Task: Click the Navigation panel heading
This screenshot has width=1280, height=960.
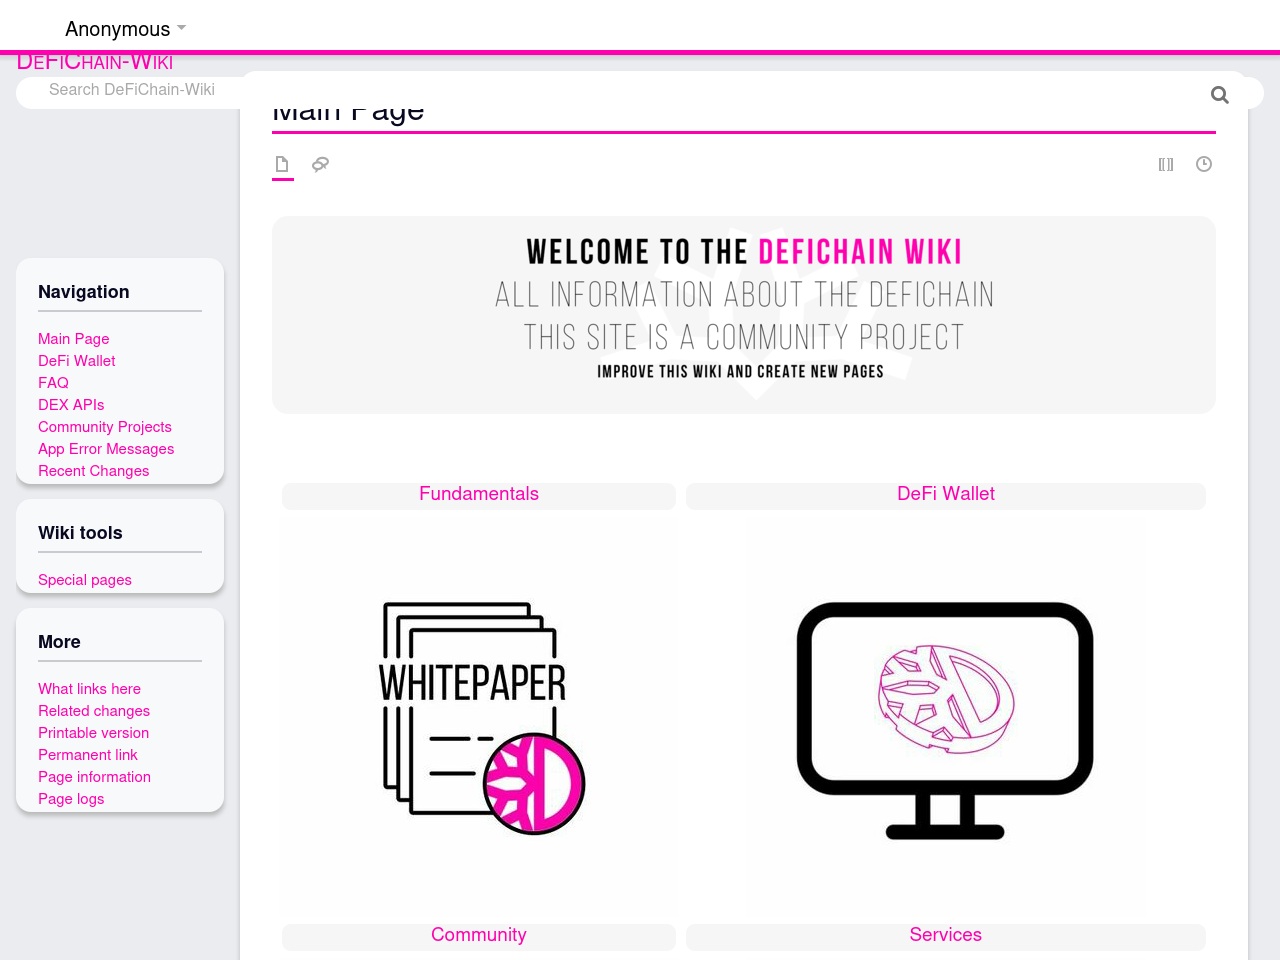Action: (x=84, y=292)
